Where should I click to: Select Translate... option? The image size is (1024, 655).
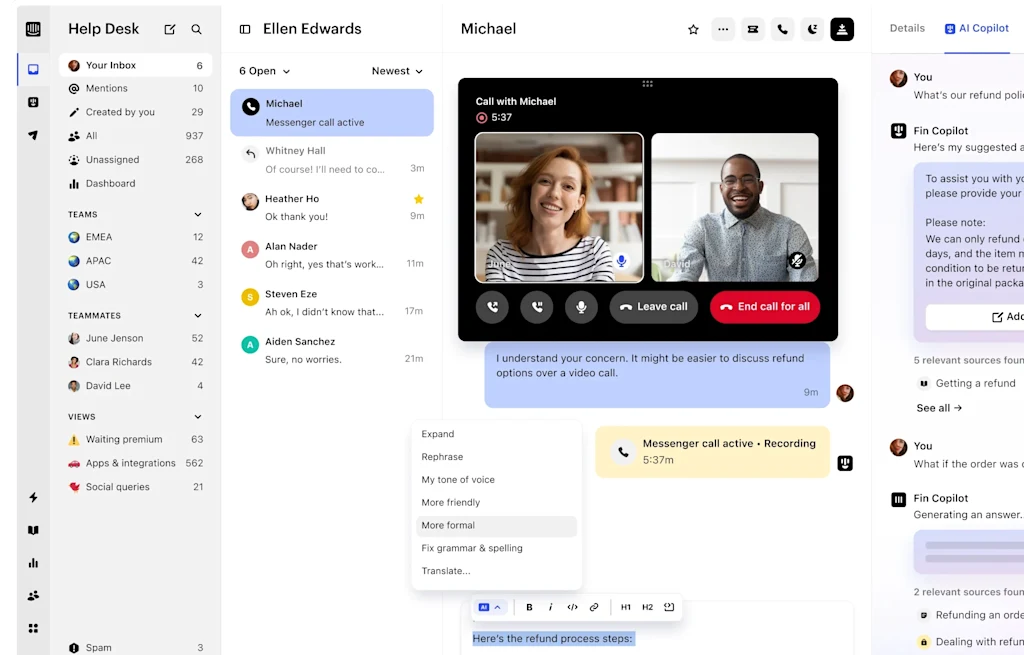point(496,571)
